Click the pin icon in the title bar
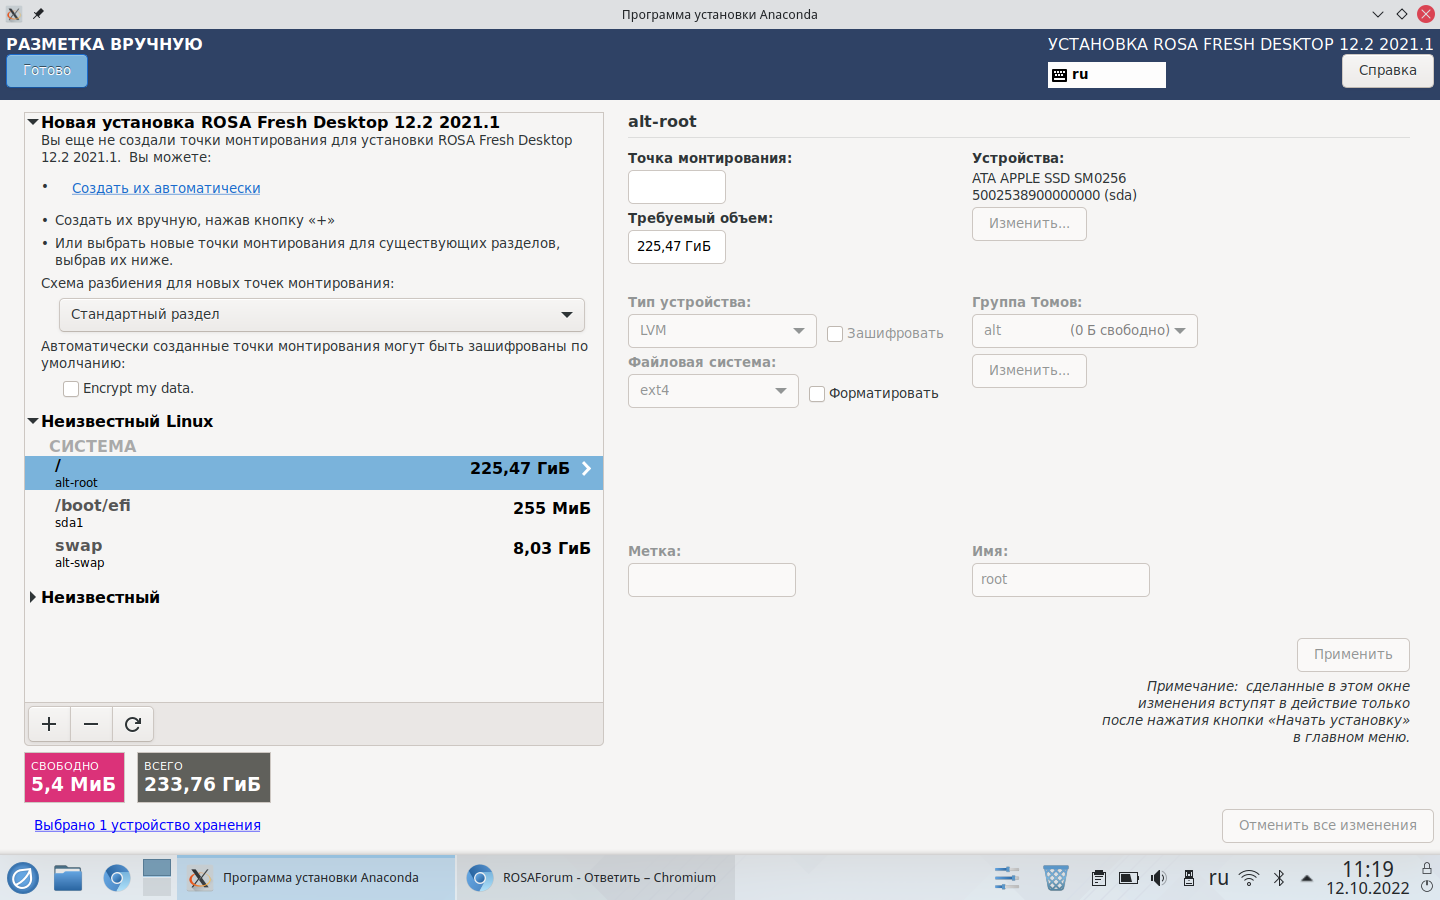Screen dimensions: 1440x900 pos(38,14)
